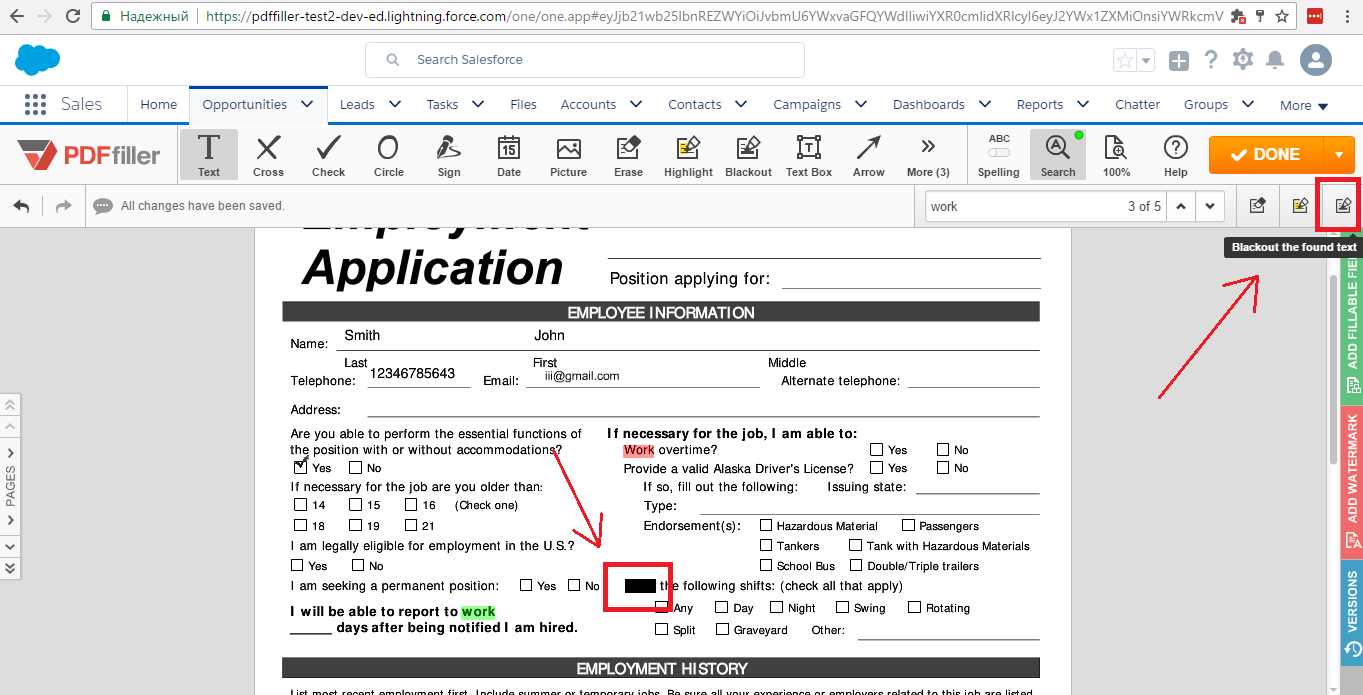The width and height of the screenshot is (1363, 695).
Task: Check the Tankers endorsement box
Action: click(766, 545)
